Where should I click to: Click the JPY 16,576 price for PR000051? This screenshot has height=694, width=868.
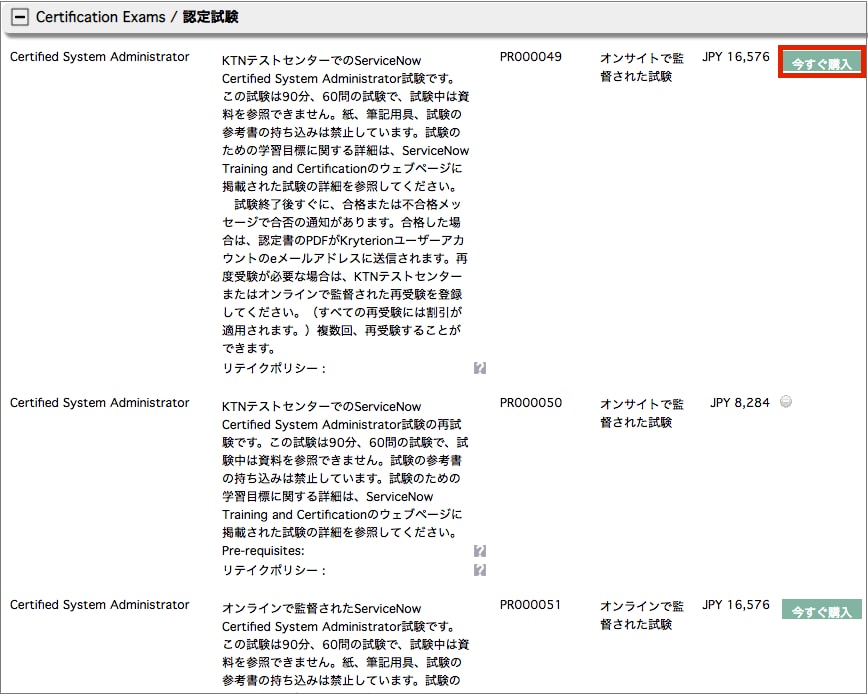[x=736, y=605]
